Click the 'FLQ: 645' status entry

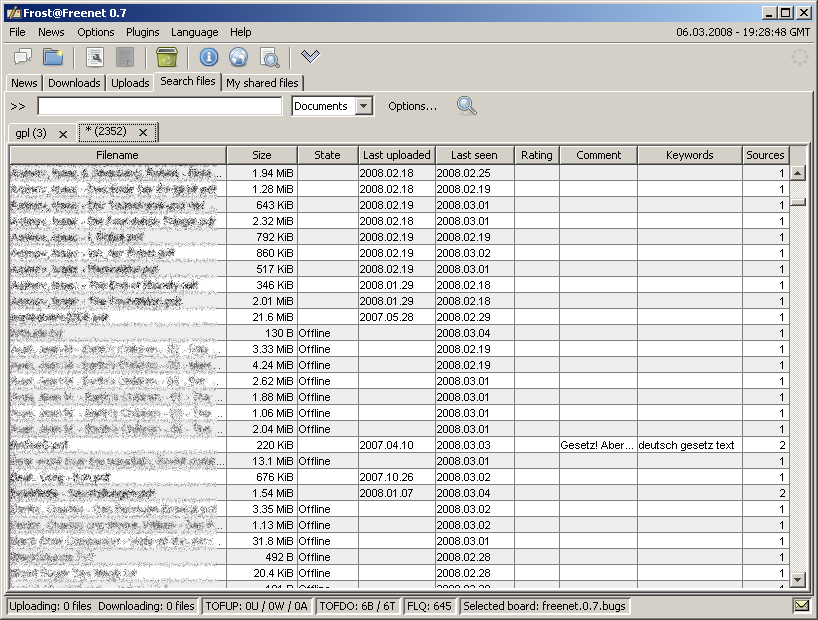click(429, 606)
